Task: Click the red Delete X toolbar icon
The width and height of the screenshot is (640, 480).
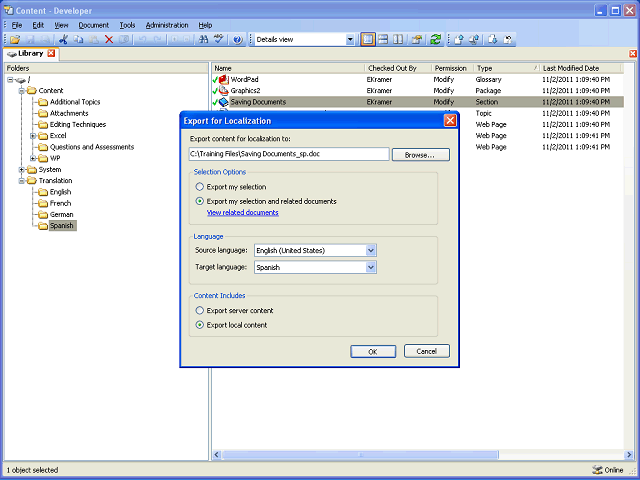Action: tap(109, 40)
